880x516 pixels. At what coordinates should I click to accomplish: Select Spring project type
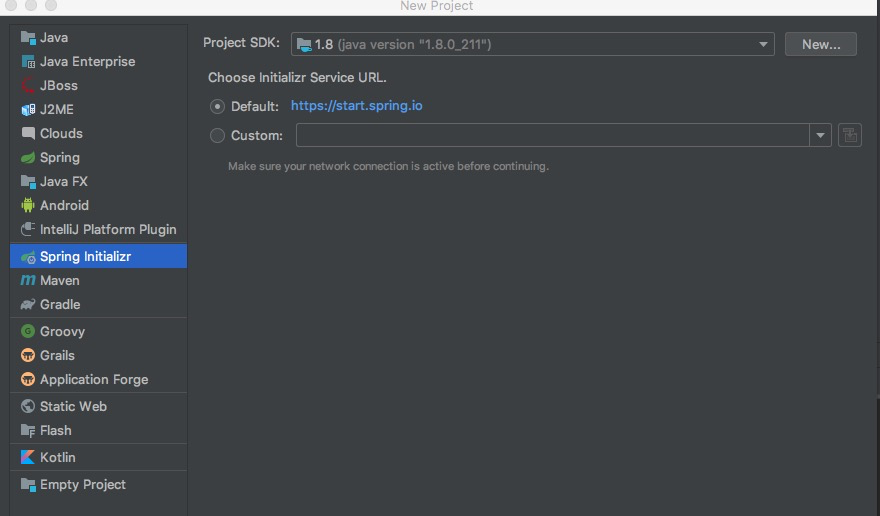[98, 158]
